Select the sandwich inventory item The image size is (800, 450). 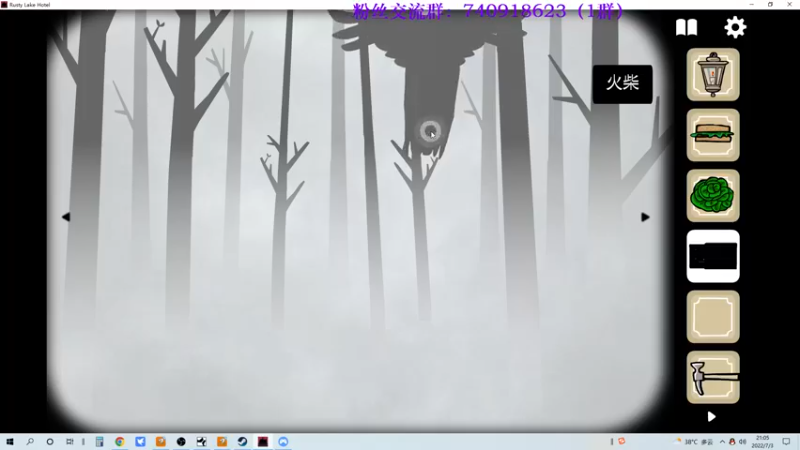(713, 135)
